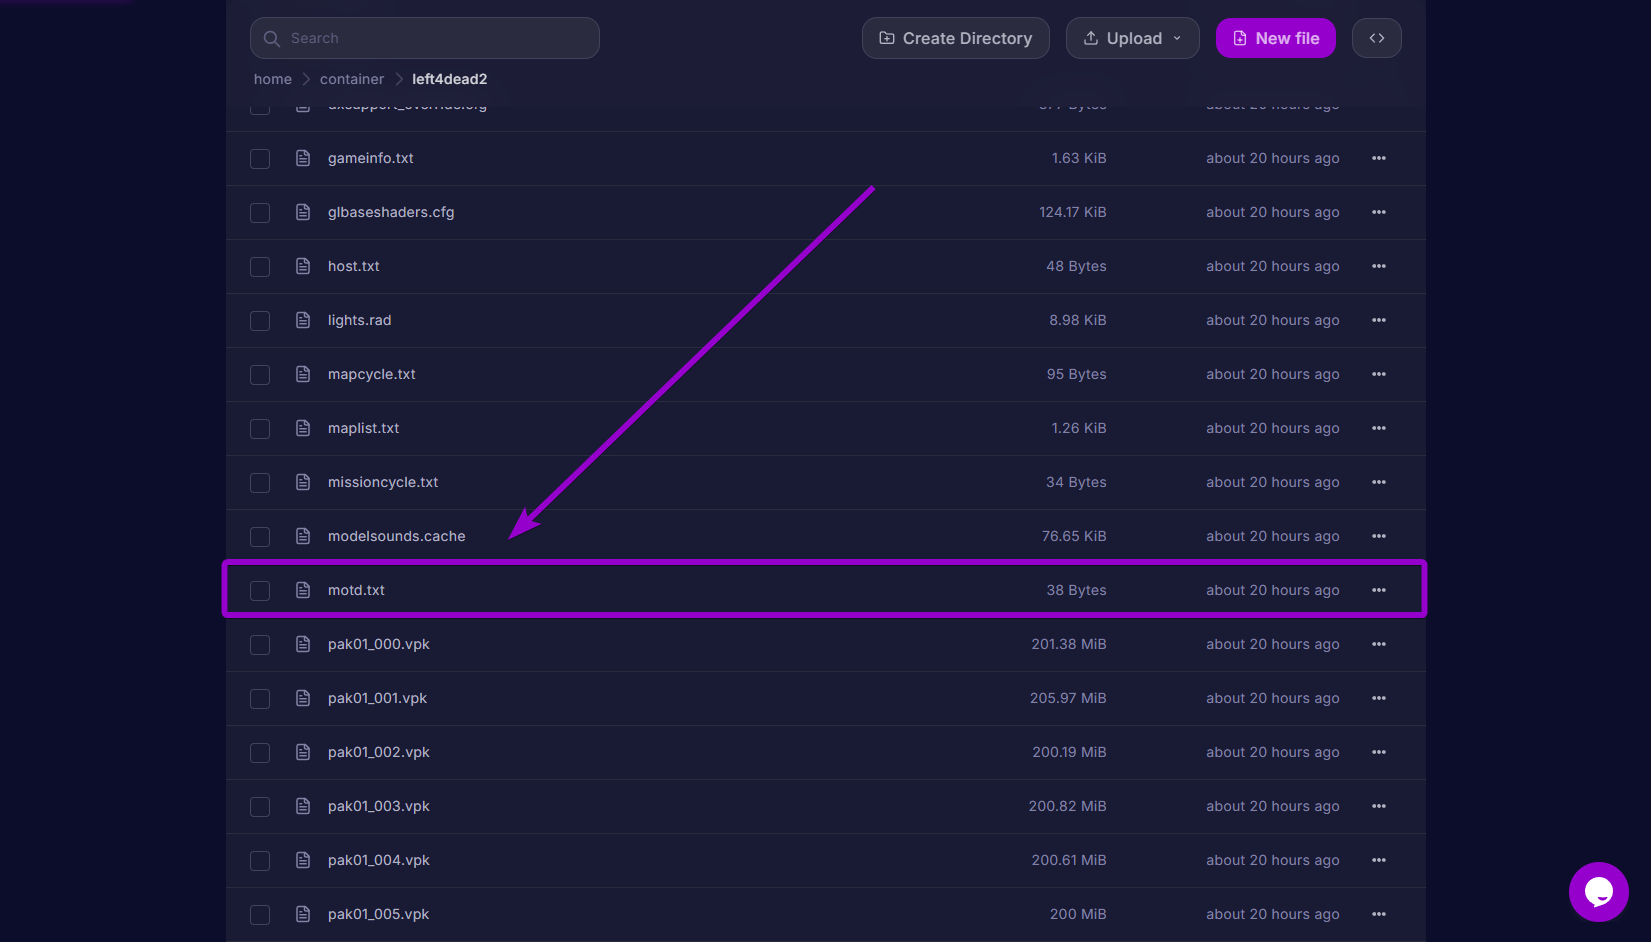Select the checkbox for glbaseshaders.cfg
1651x942 pixels.
260,213
